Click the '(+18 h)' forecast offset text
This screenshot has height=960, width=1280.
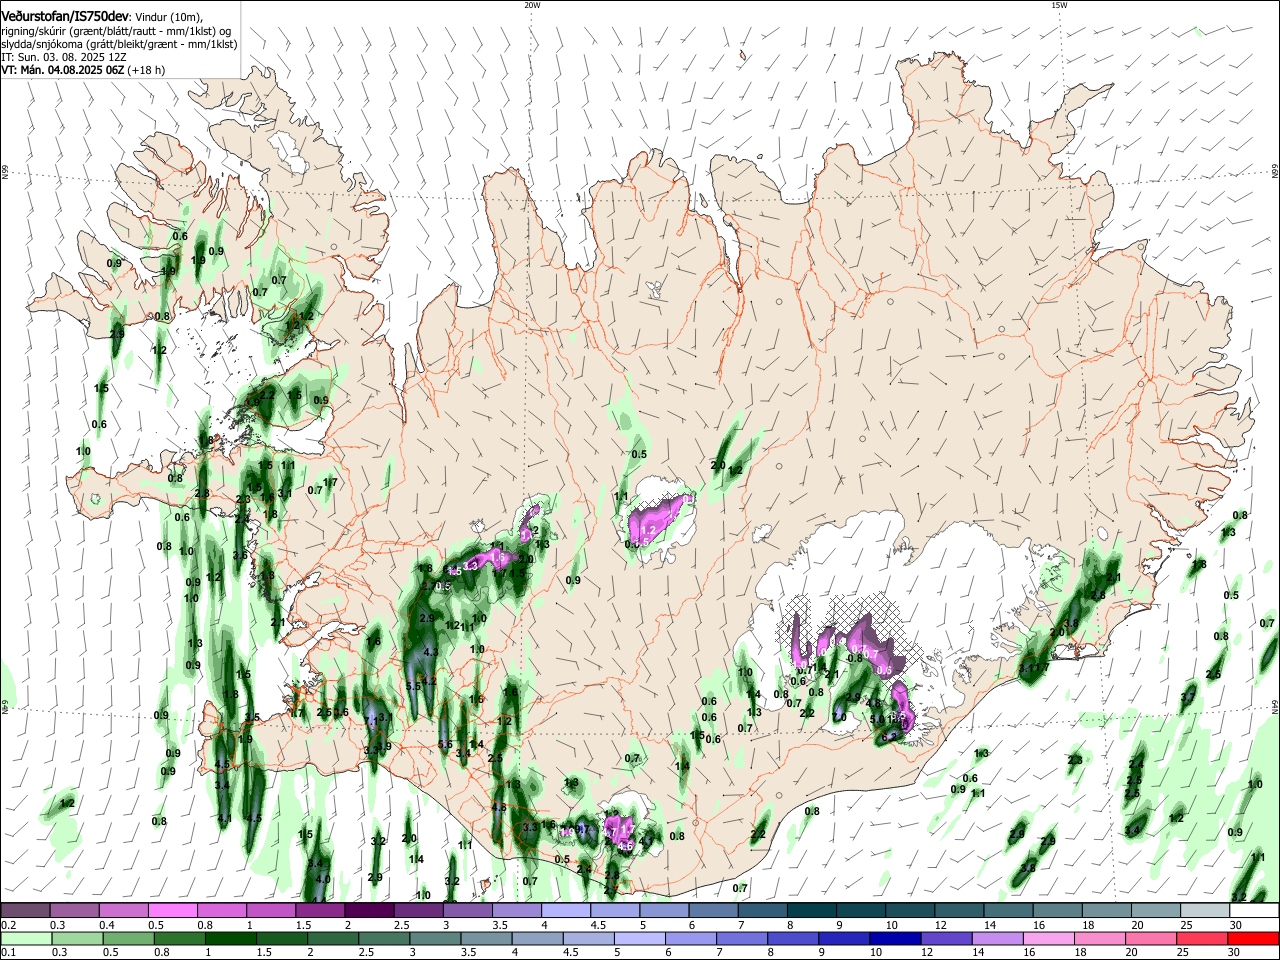[146, 70]
